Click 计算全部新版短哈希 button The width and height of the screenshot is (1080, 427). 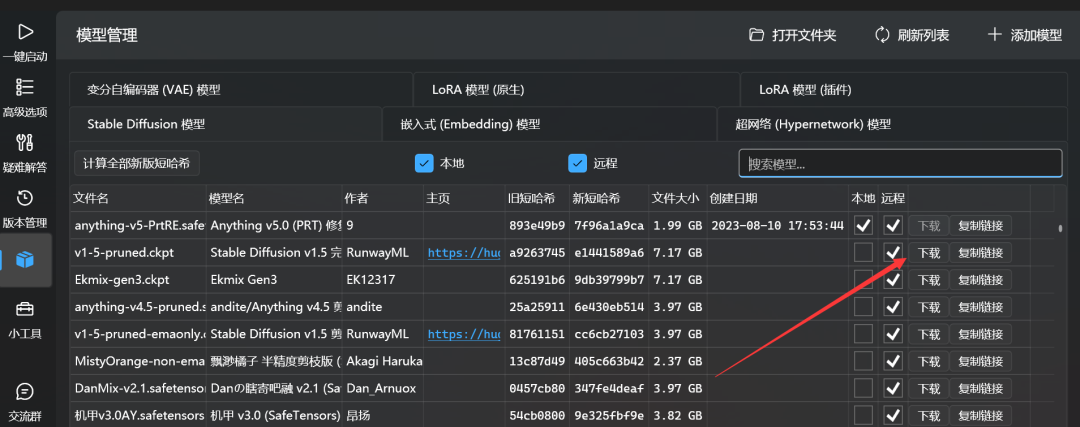(x=137, y=164)
